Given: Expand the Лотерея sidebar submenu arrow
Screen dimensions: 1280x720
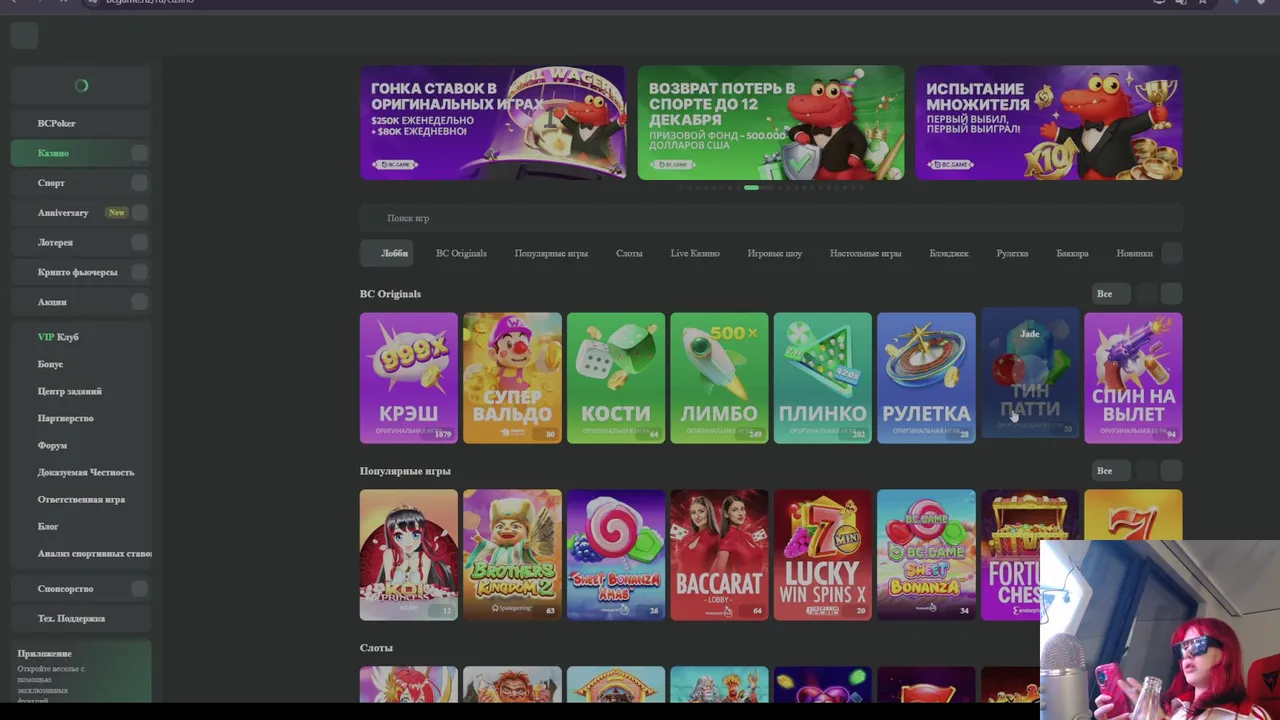Looking at the screenshot, I should [139, 242].
